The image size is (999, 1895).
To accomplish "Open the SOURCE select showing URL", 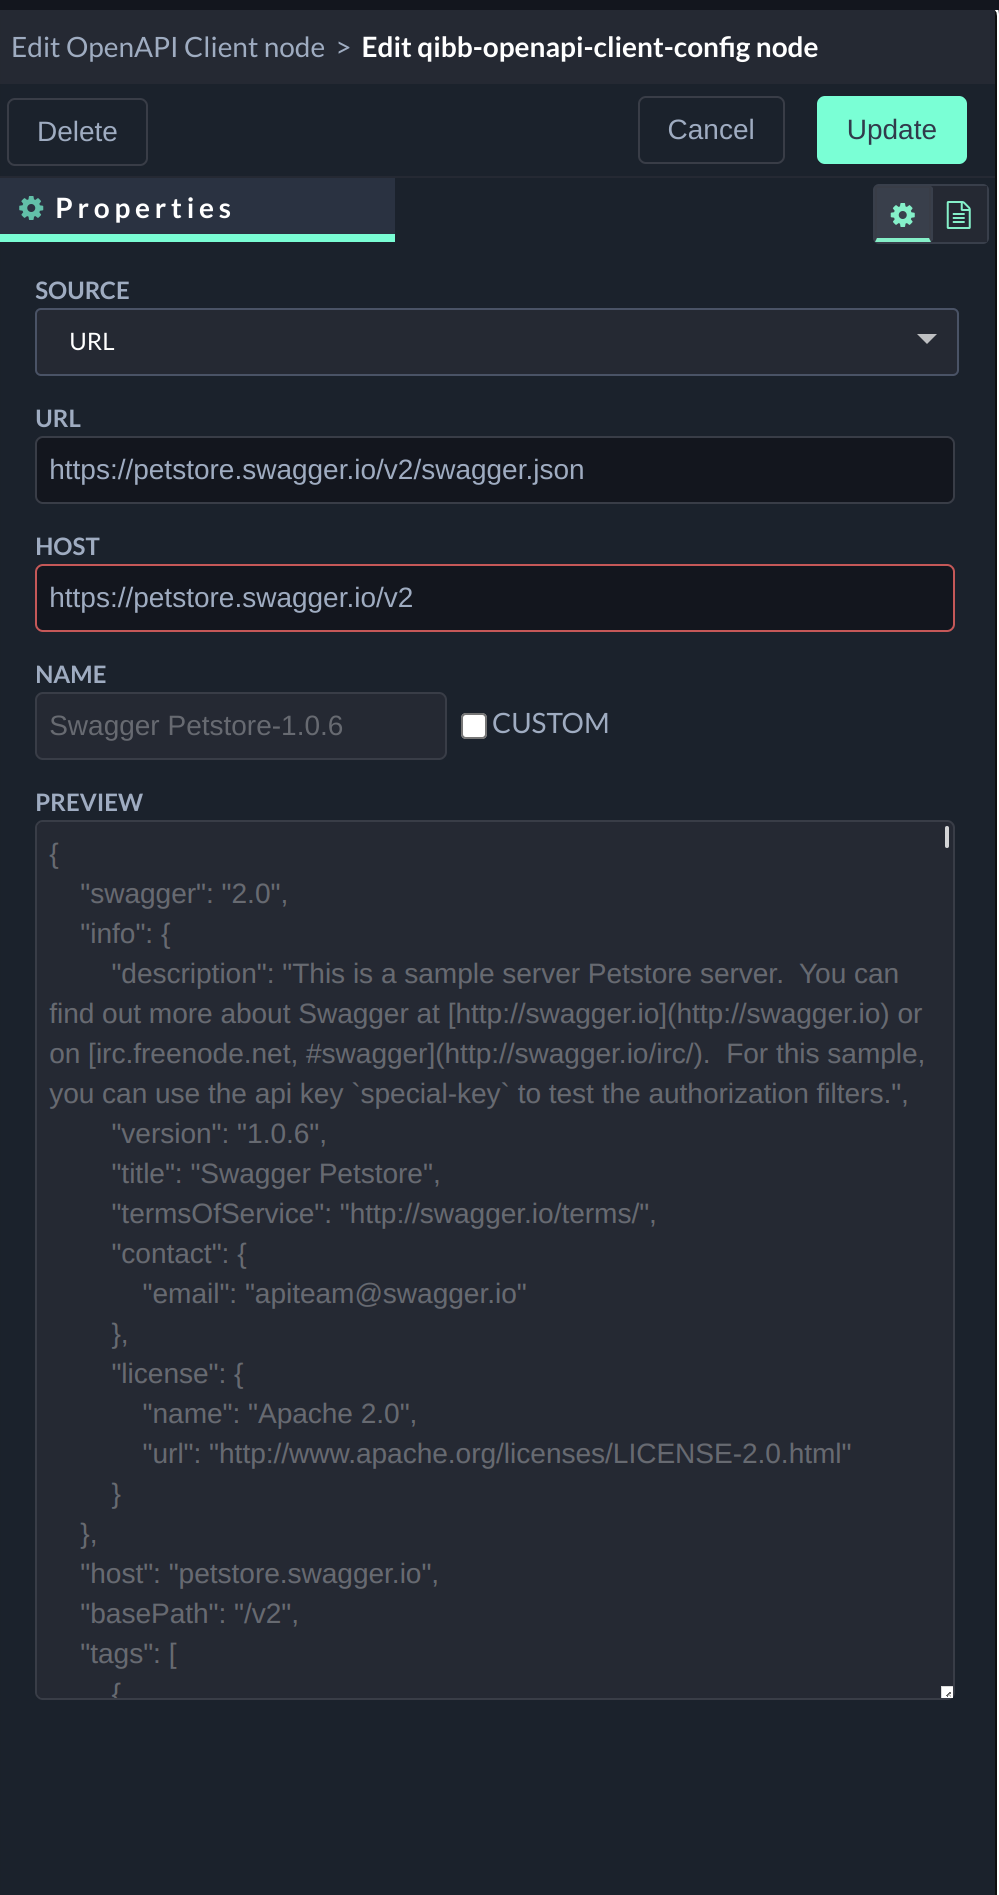I will click(496, 342).
